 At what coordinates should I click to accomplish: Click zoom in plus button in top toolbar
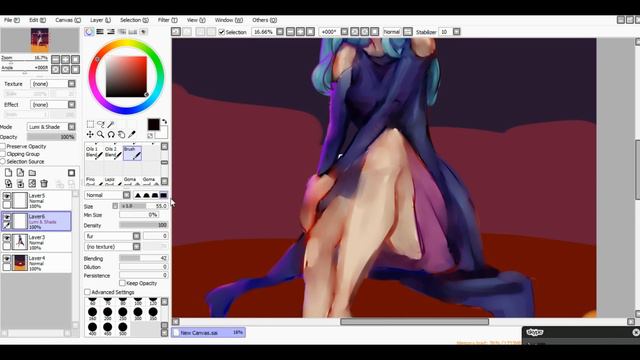(x=300, y=32)
